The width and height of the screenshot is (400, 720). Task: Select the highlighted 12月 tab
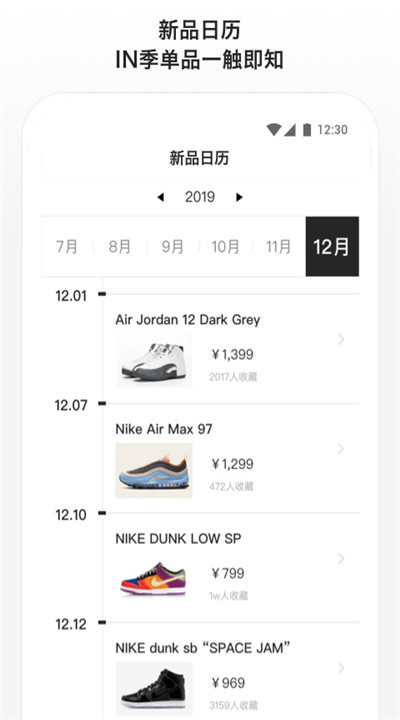pyautogui.click(x=332, y=247)
